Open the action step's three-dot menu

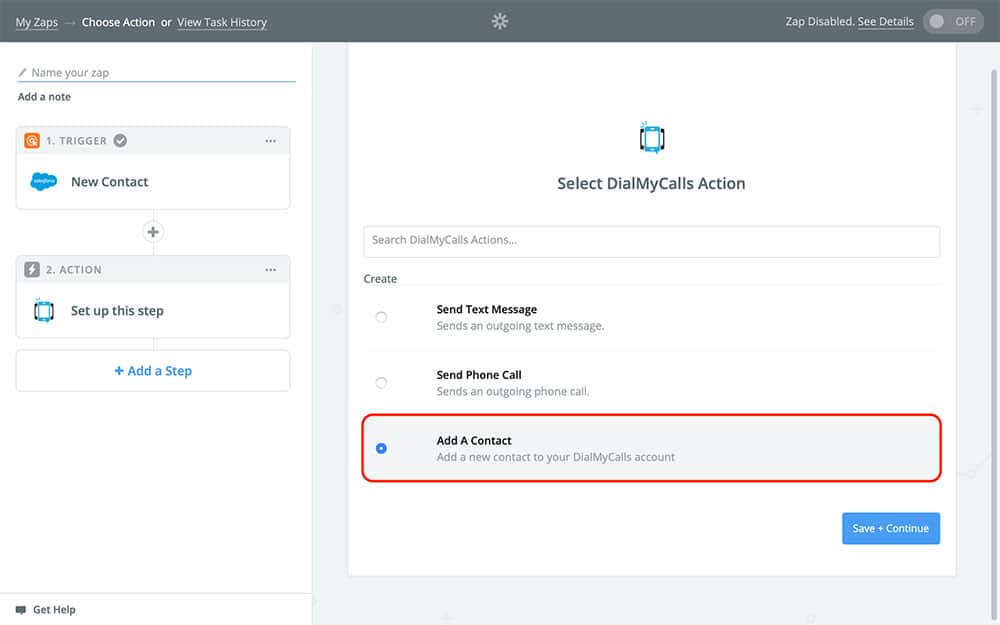point(270,270)
